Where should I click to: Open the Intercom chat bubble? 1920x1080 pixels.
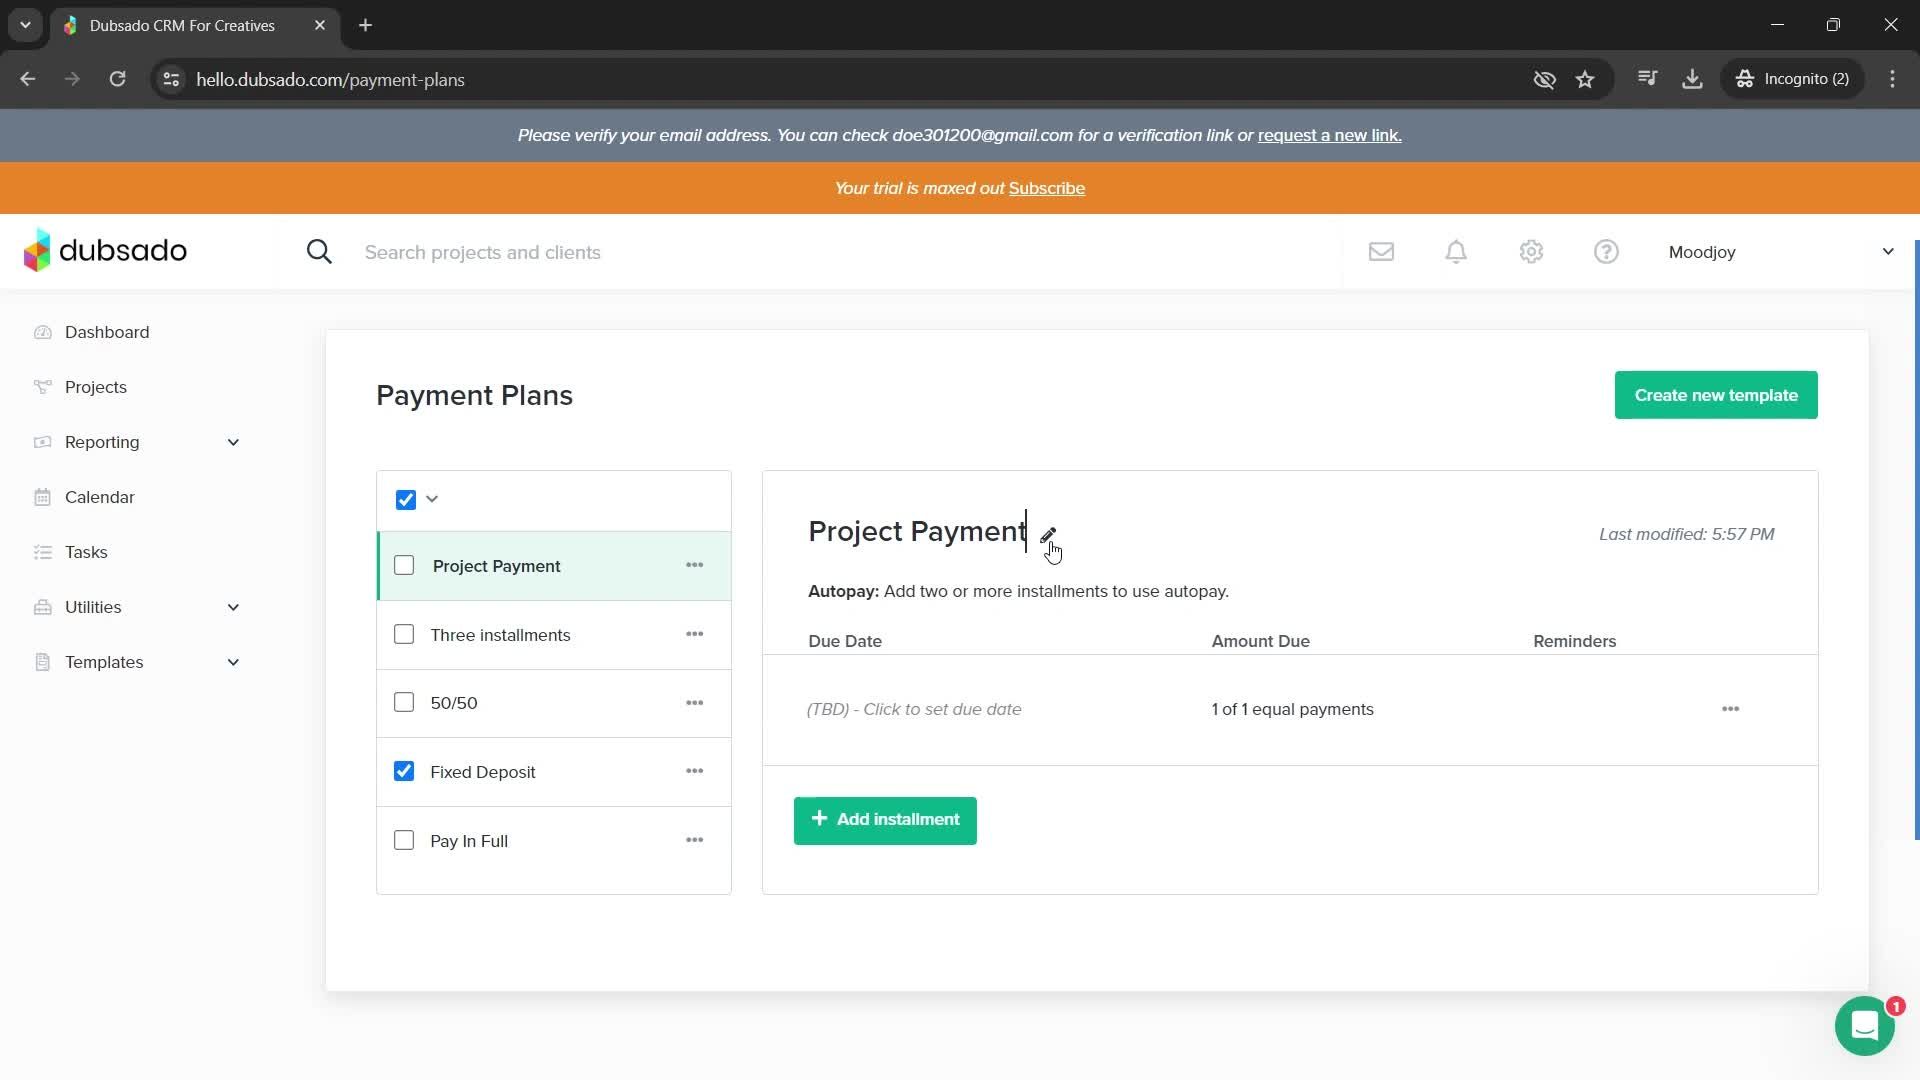1865,1026
